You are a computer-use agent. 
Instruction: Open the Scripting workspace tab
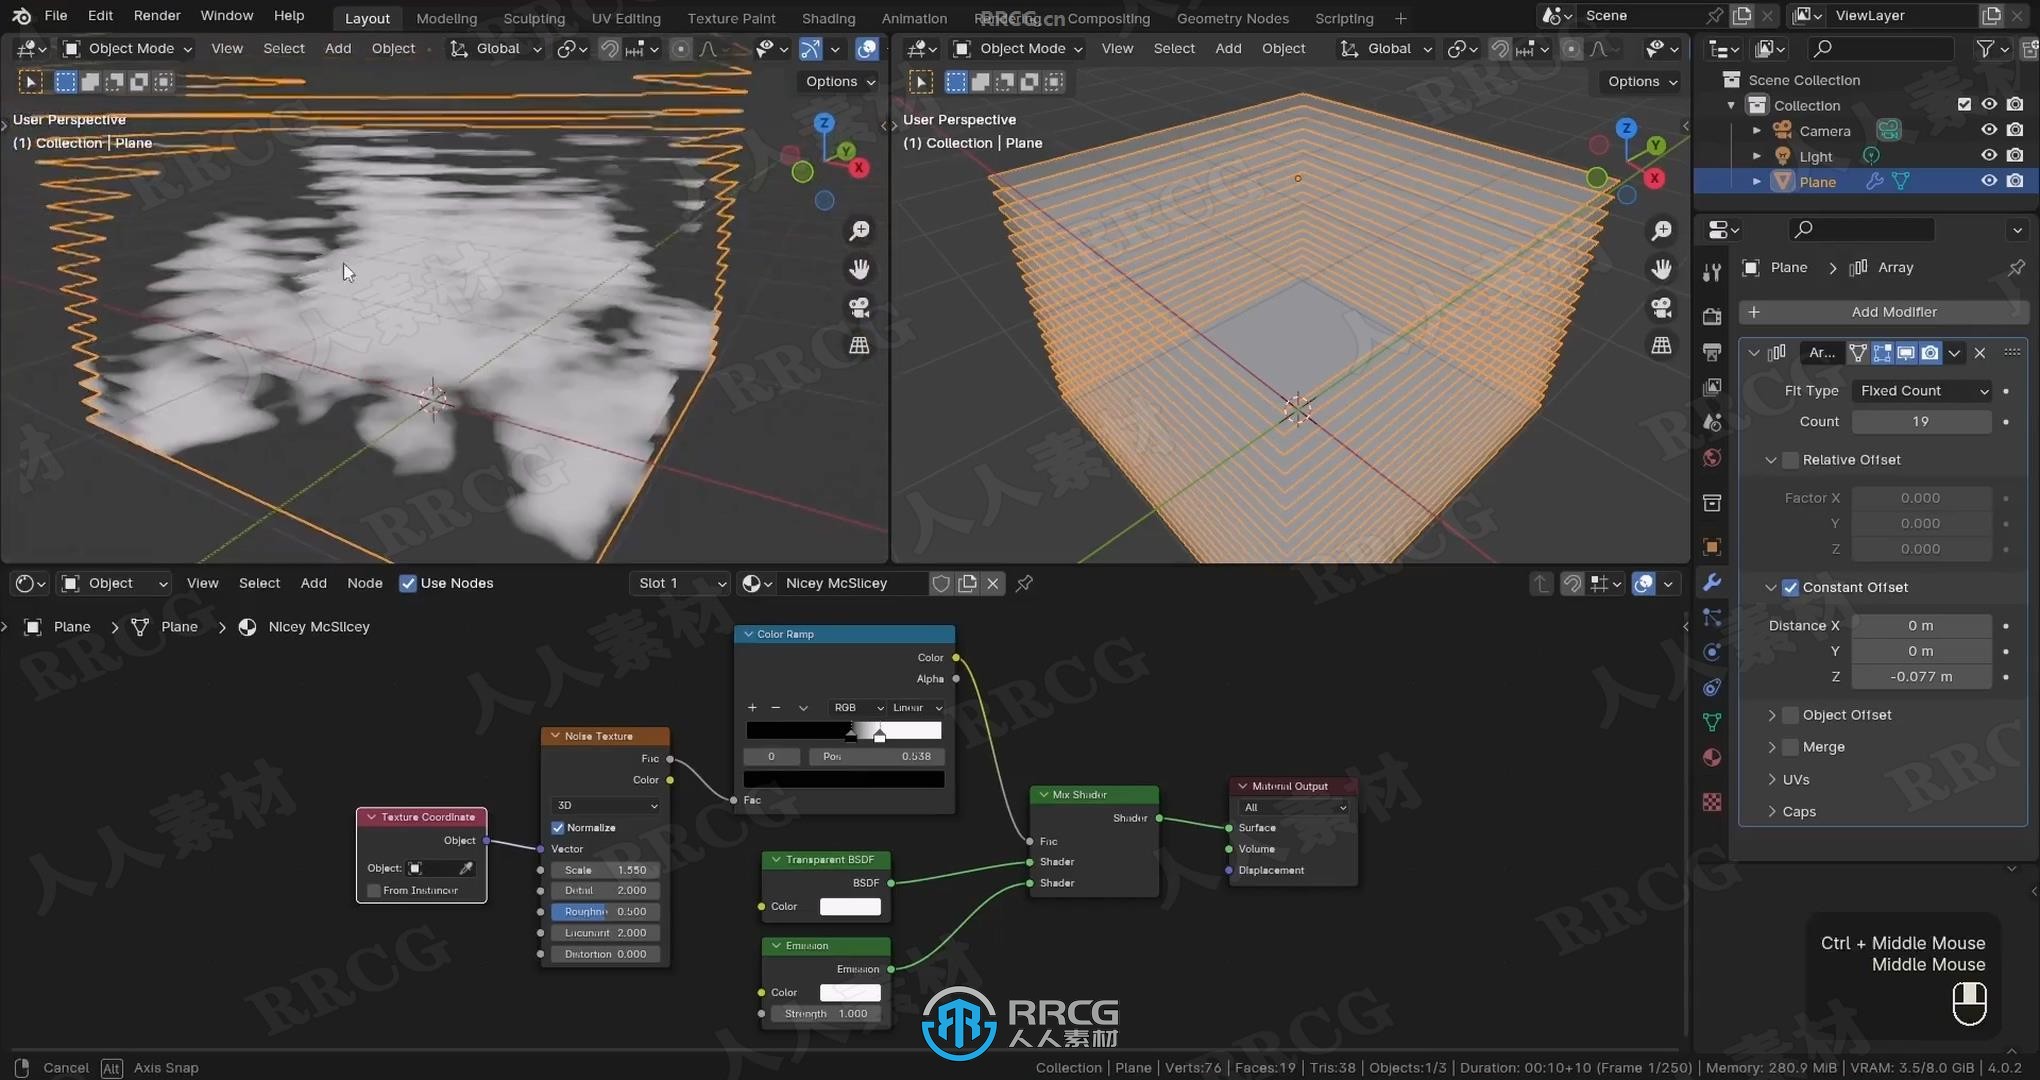coord(1342,16)
